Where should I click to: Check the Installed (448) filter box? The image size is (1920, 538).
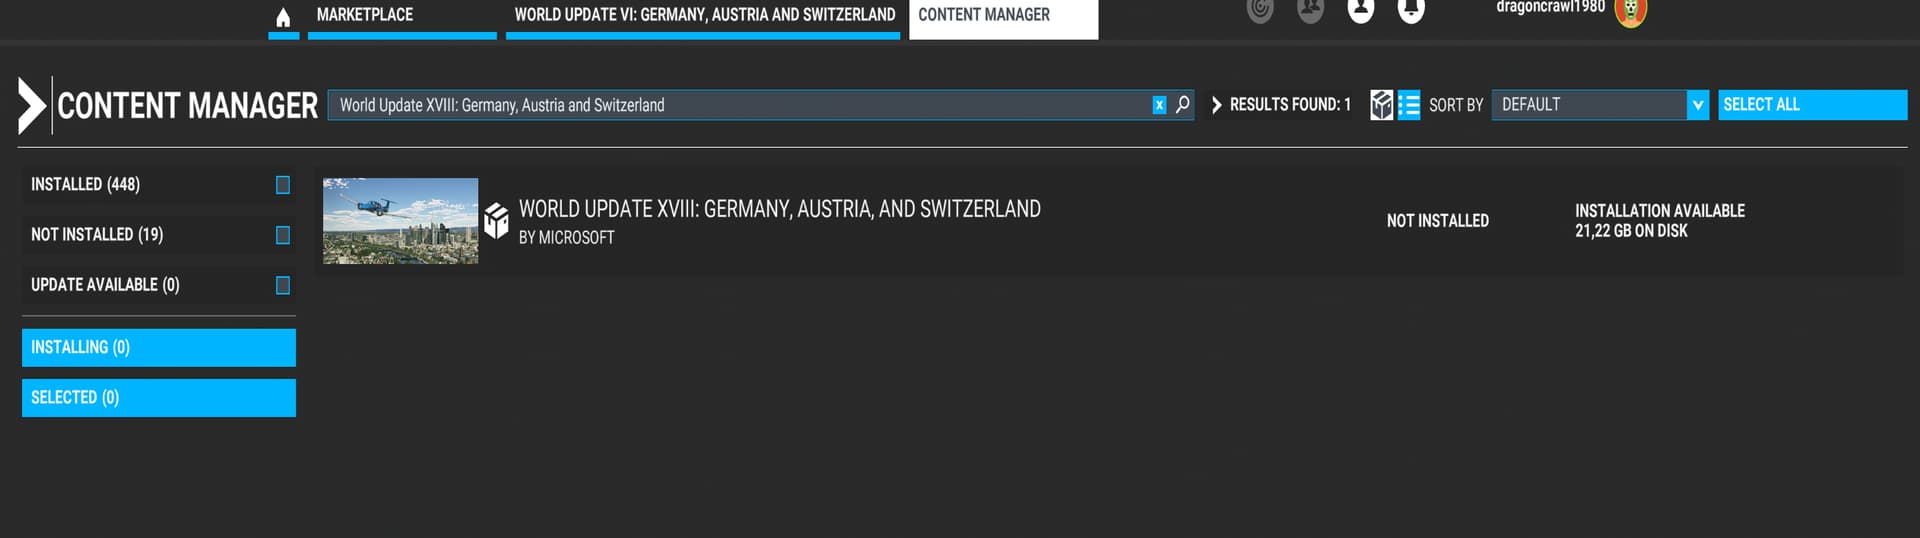click(x=283, y=185)
